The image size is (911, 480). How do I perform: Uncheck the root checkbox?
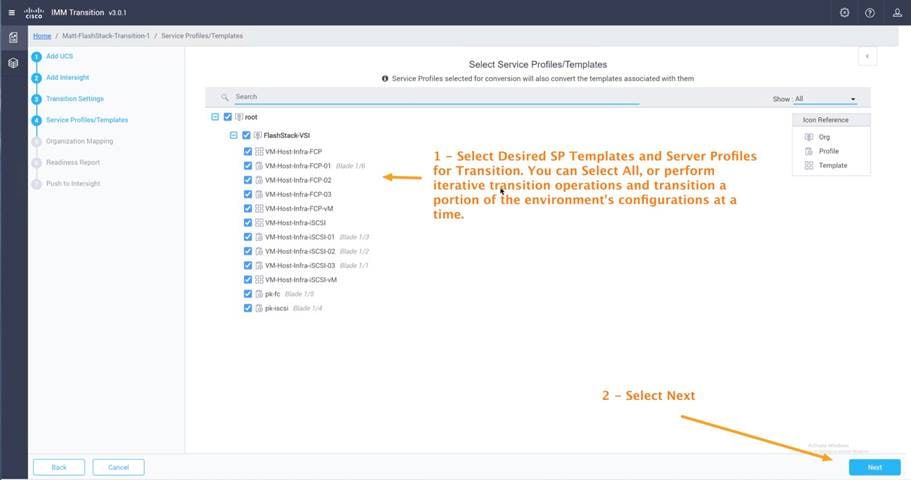(228, 117)
